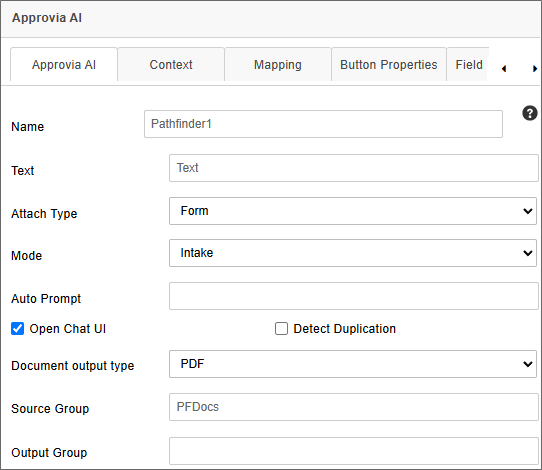The width and height of the screenshot is (542, 470).
Task: Click the Auto Prompt label
Action: tap(46, 299)
